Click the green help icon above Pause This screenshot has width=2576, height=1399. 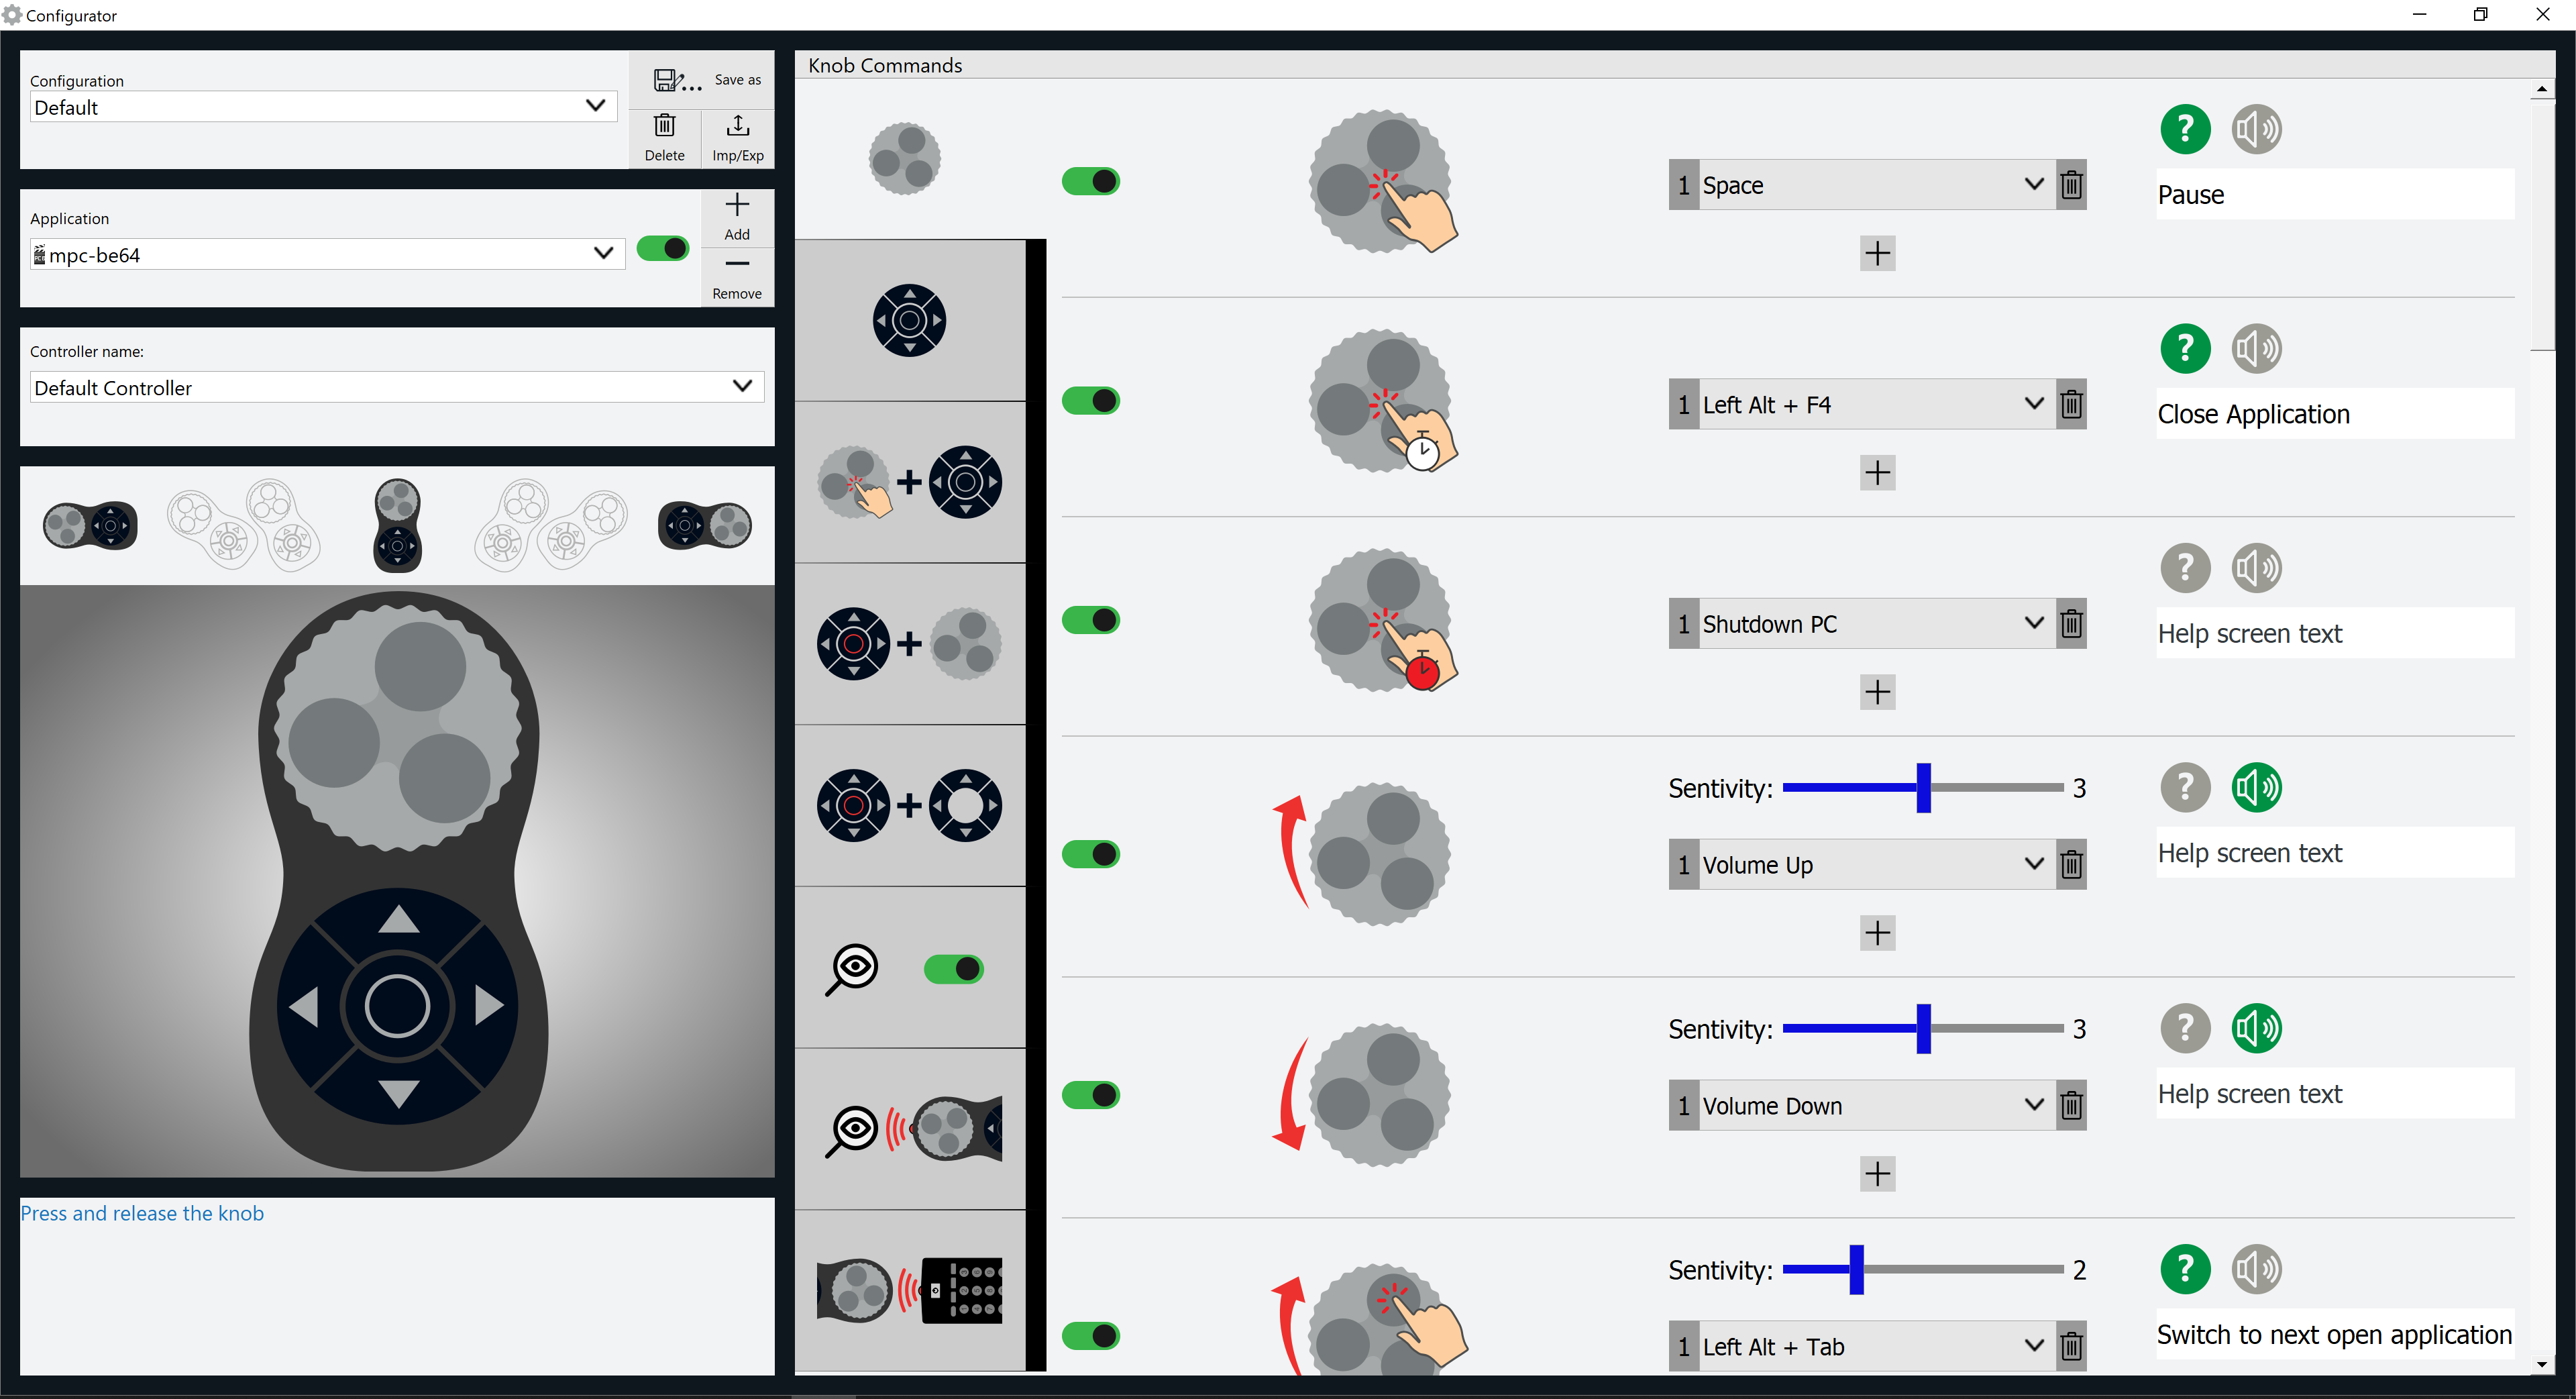pyautogui.click(x=2185, y=129)
